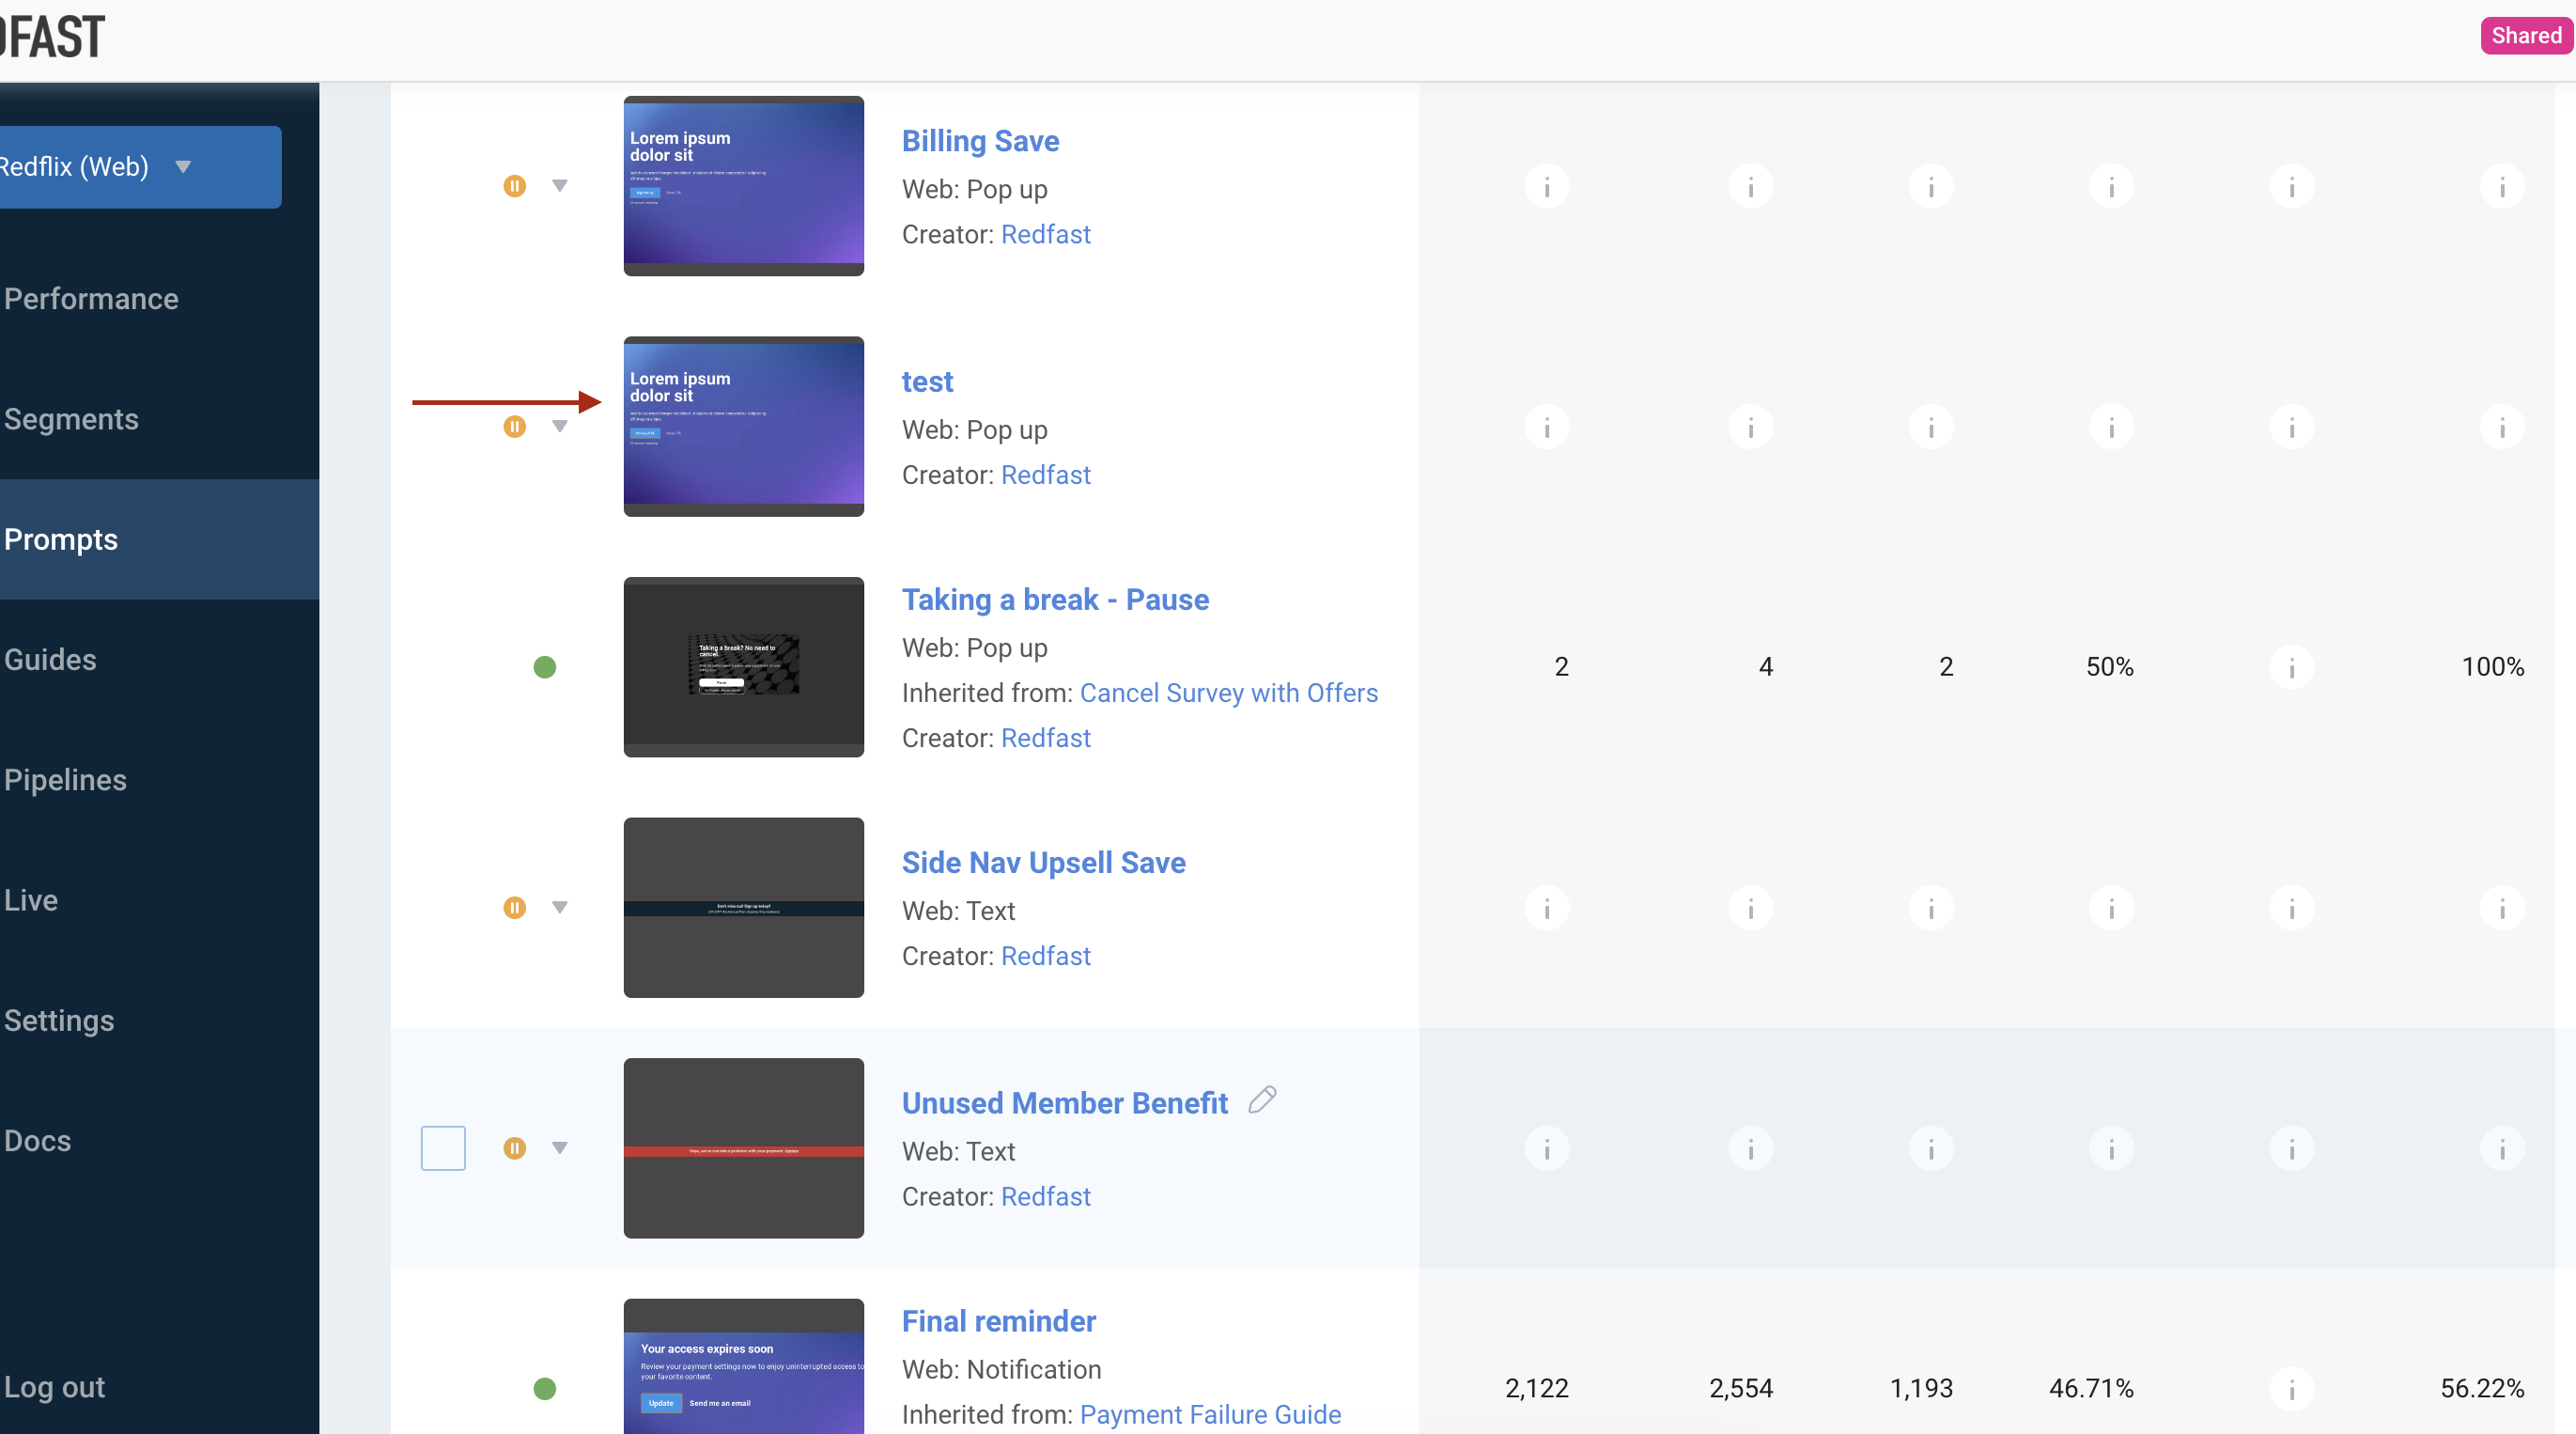Click the pencil edit icon beside Unused Member Benefit
This screenshot has width=2576, height=1434.
[x=1262, y=1100]
